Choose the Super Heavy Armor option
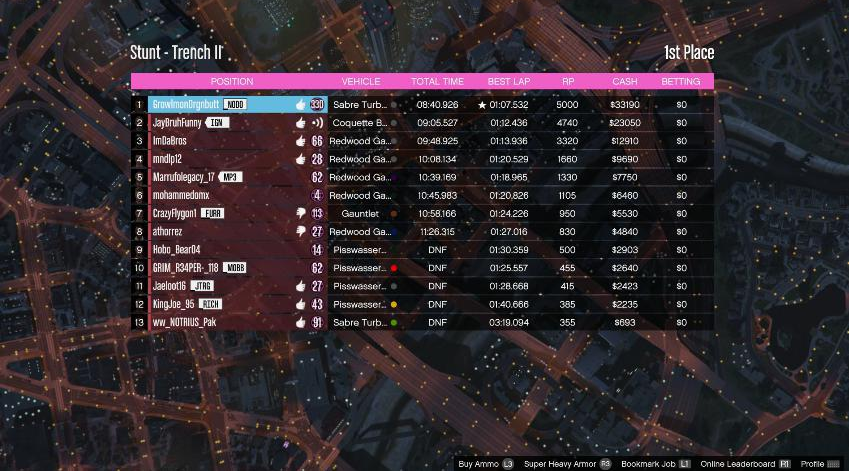849x471 pixels. 560,464
